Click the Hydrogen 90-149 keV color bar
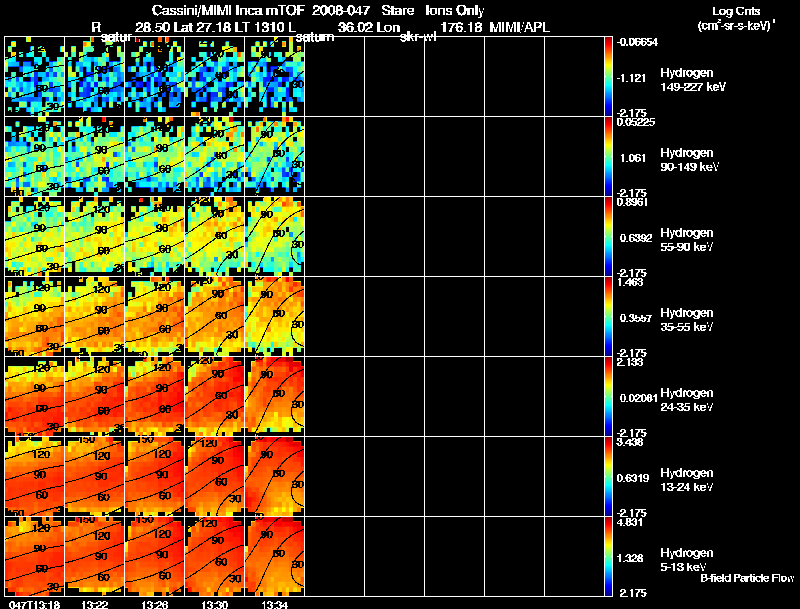 coord(608,157)
